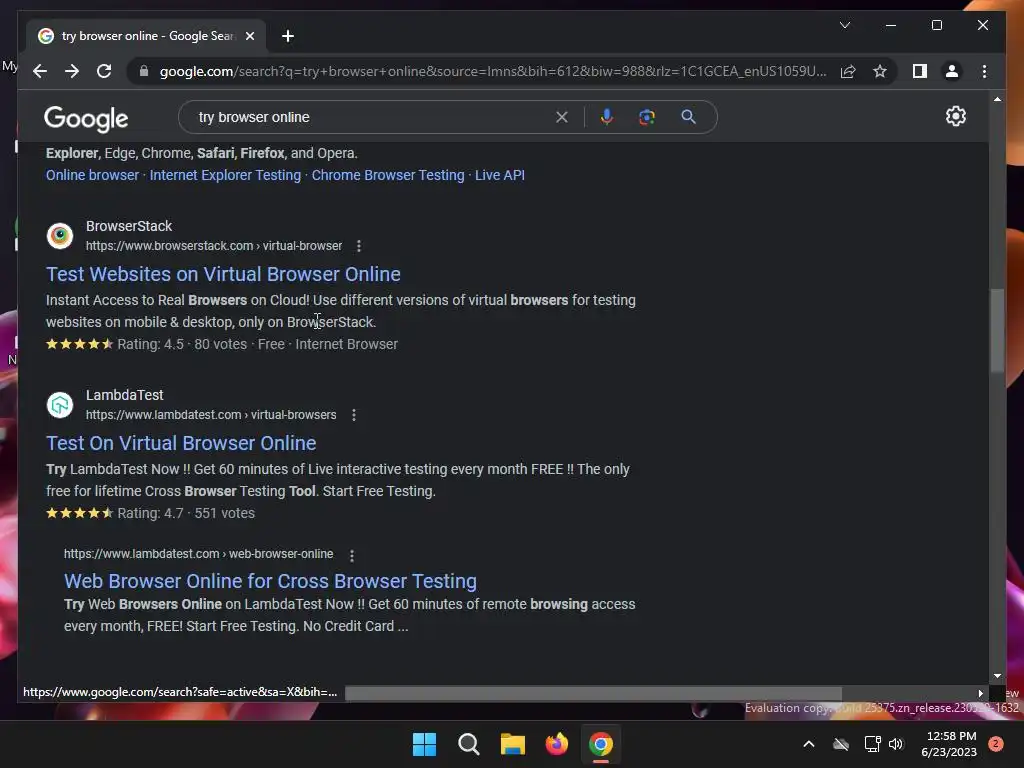Open tab search dropdown arrow

[x=844, y=25]
